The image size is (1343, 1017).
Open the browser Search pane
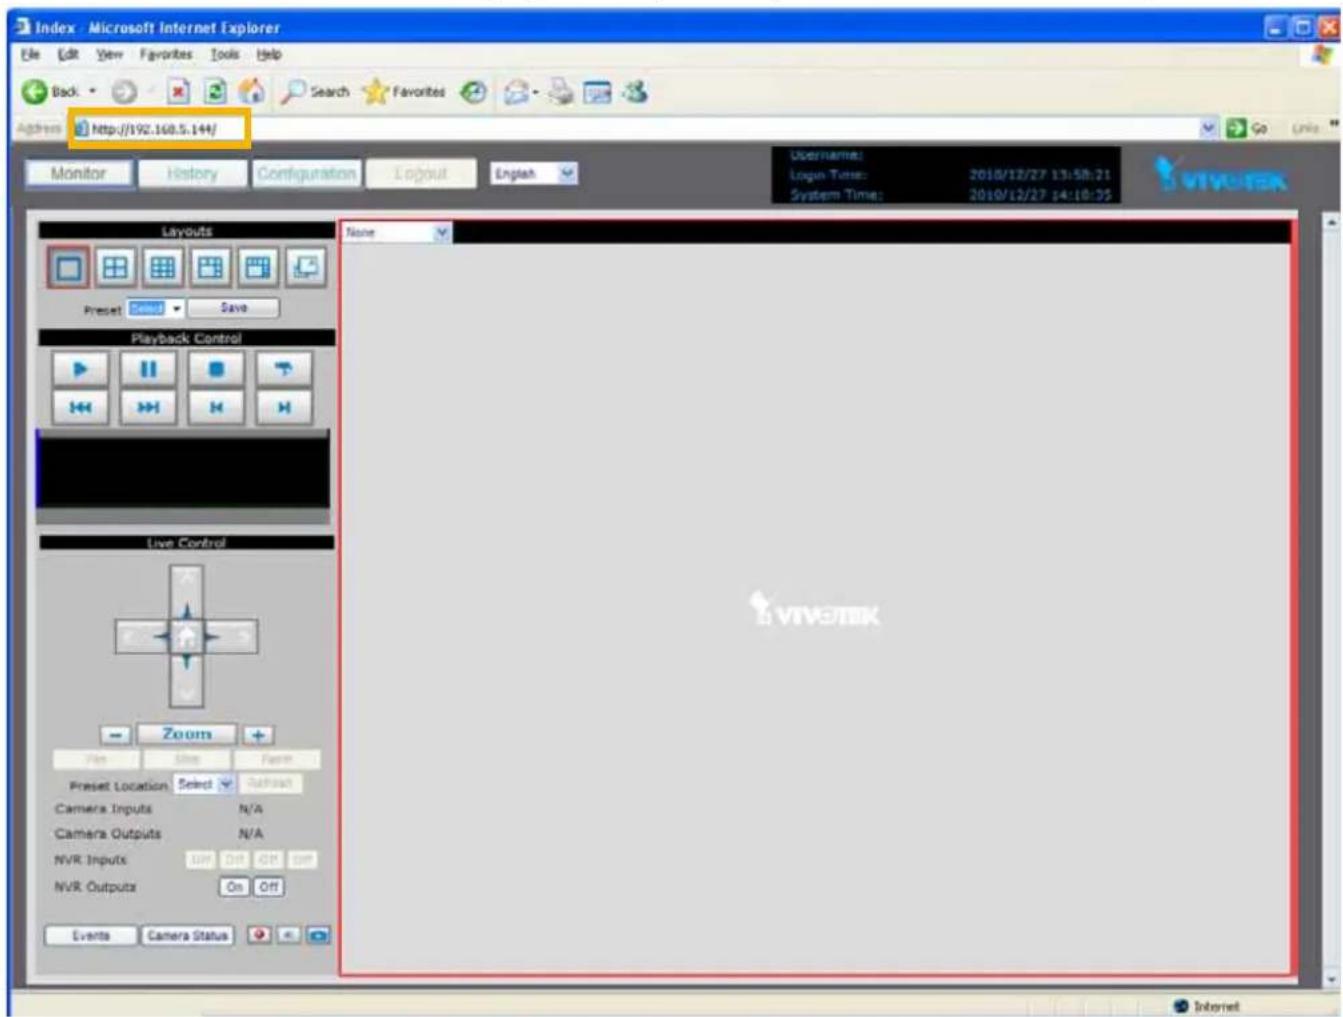point(315,92)
